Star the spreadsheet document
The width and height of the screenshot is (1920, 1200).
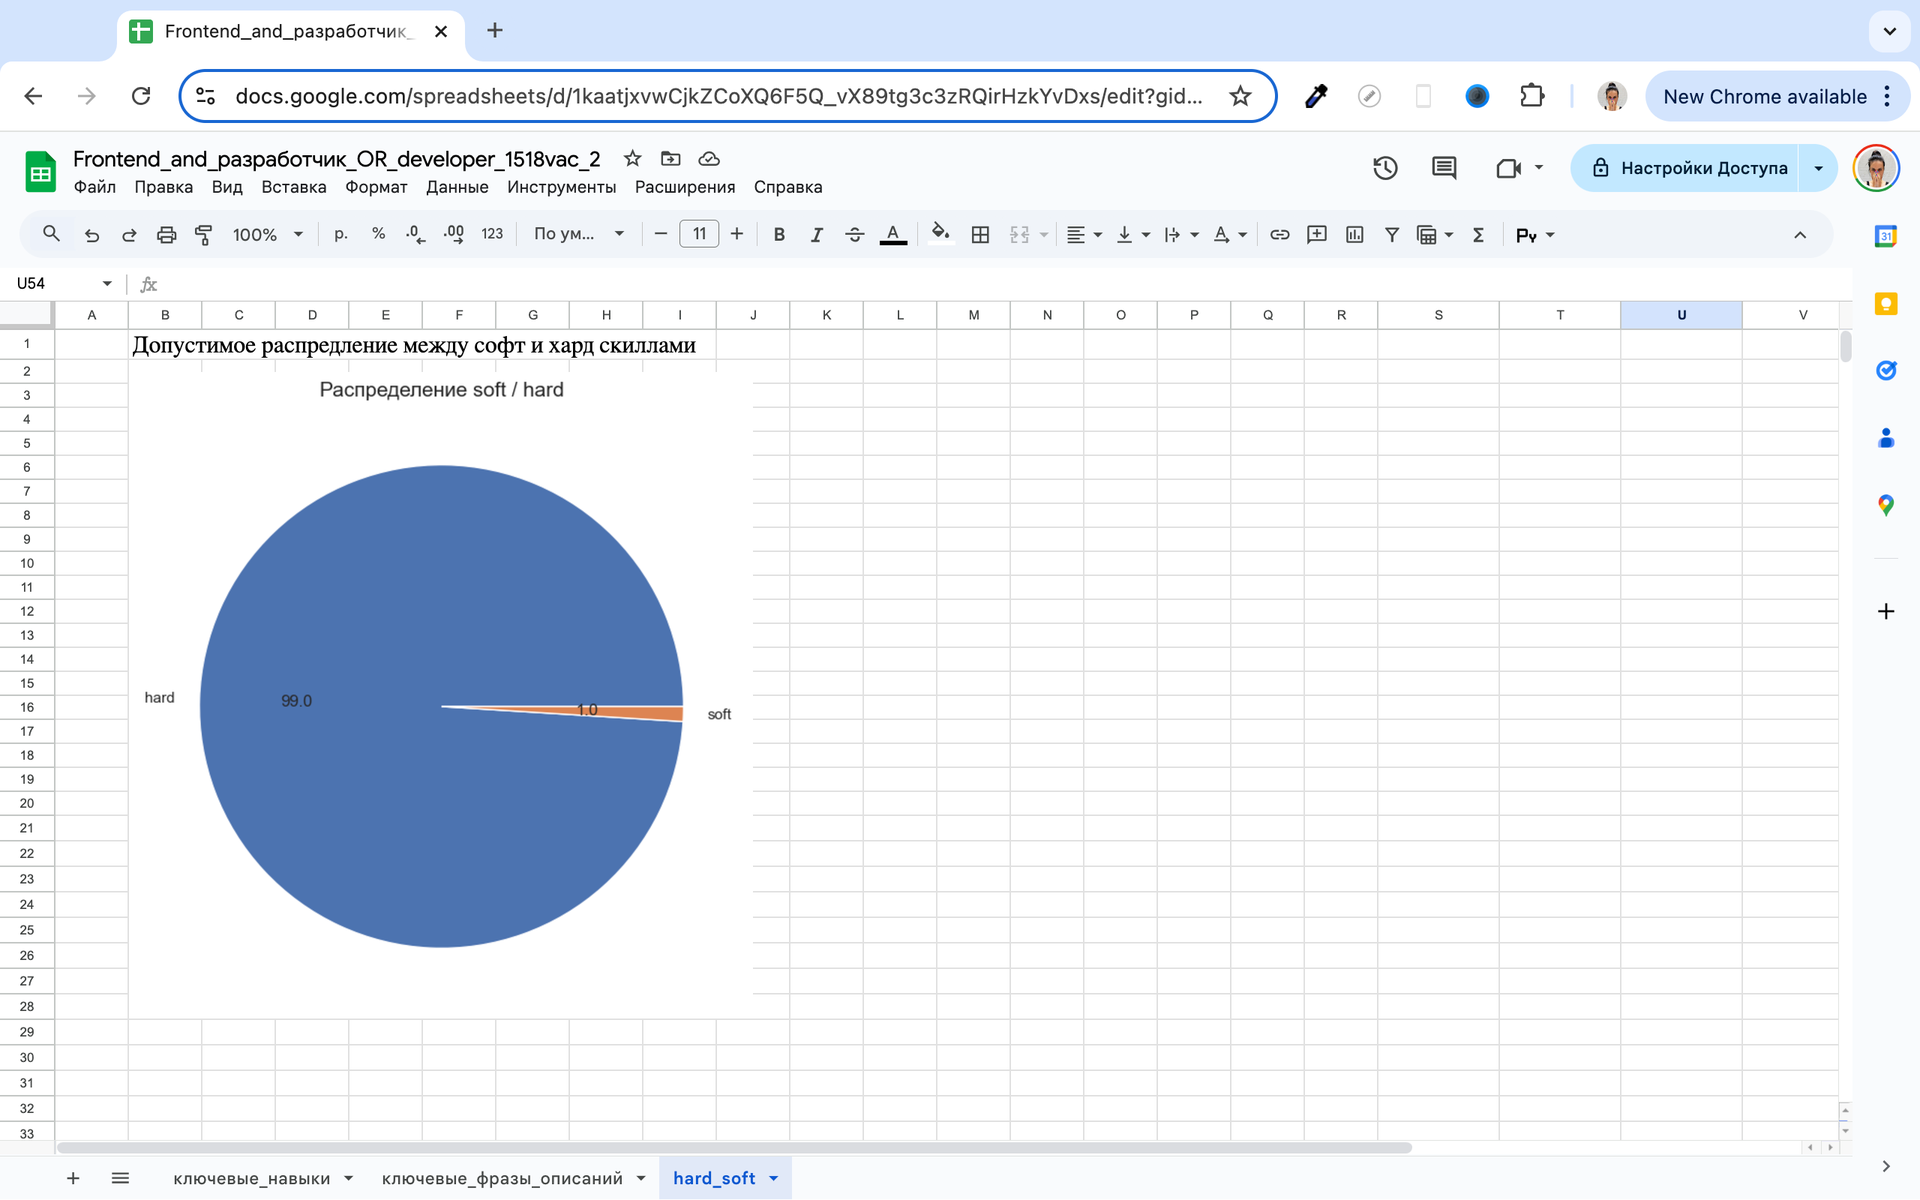pyautogui.click(x=632, y=158)
